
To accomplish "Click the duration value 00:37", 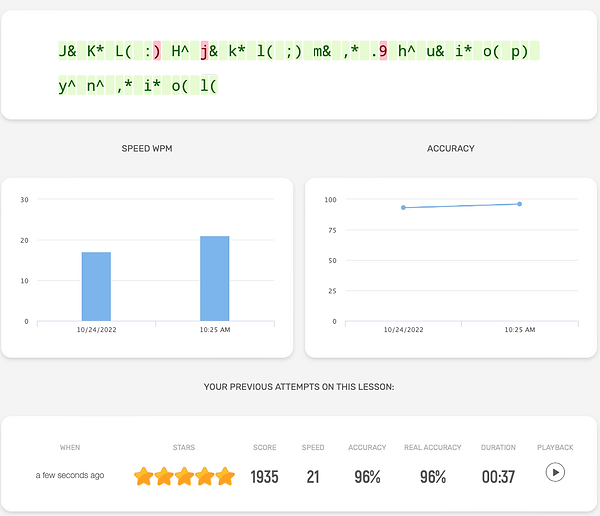I will point(498,477).
